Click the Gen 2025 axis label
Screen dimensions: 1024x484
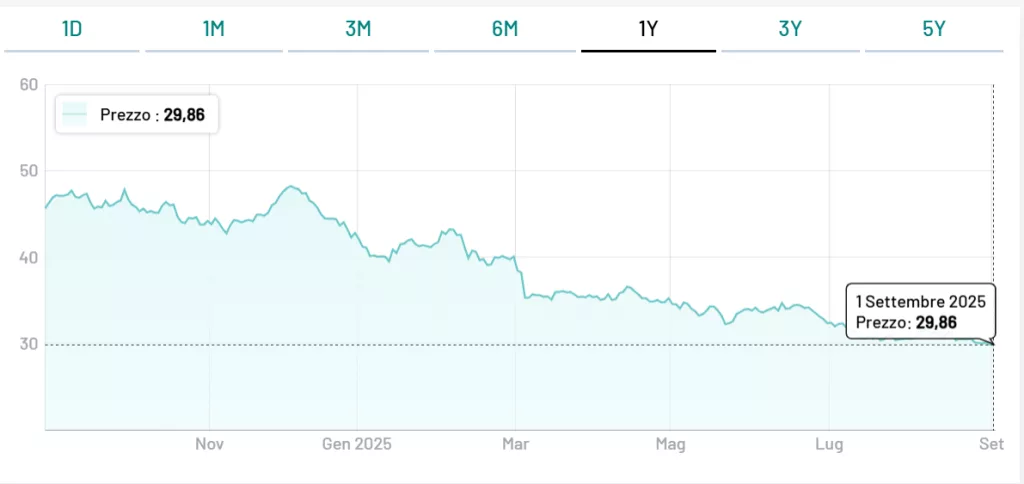point(359,443)
